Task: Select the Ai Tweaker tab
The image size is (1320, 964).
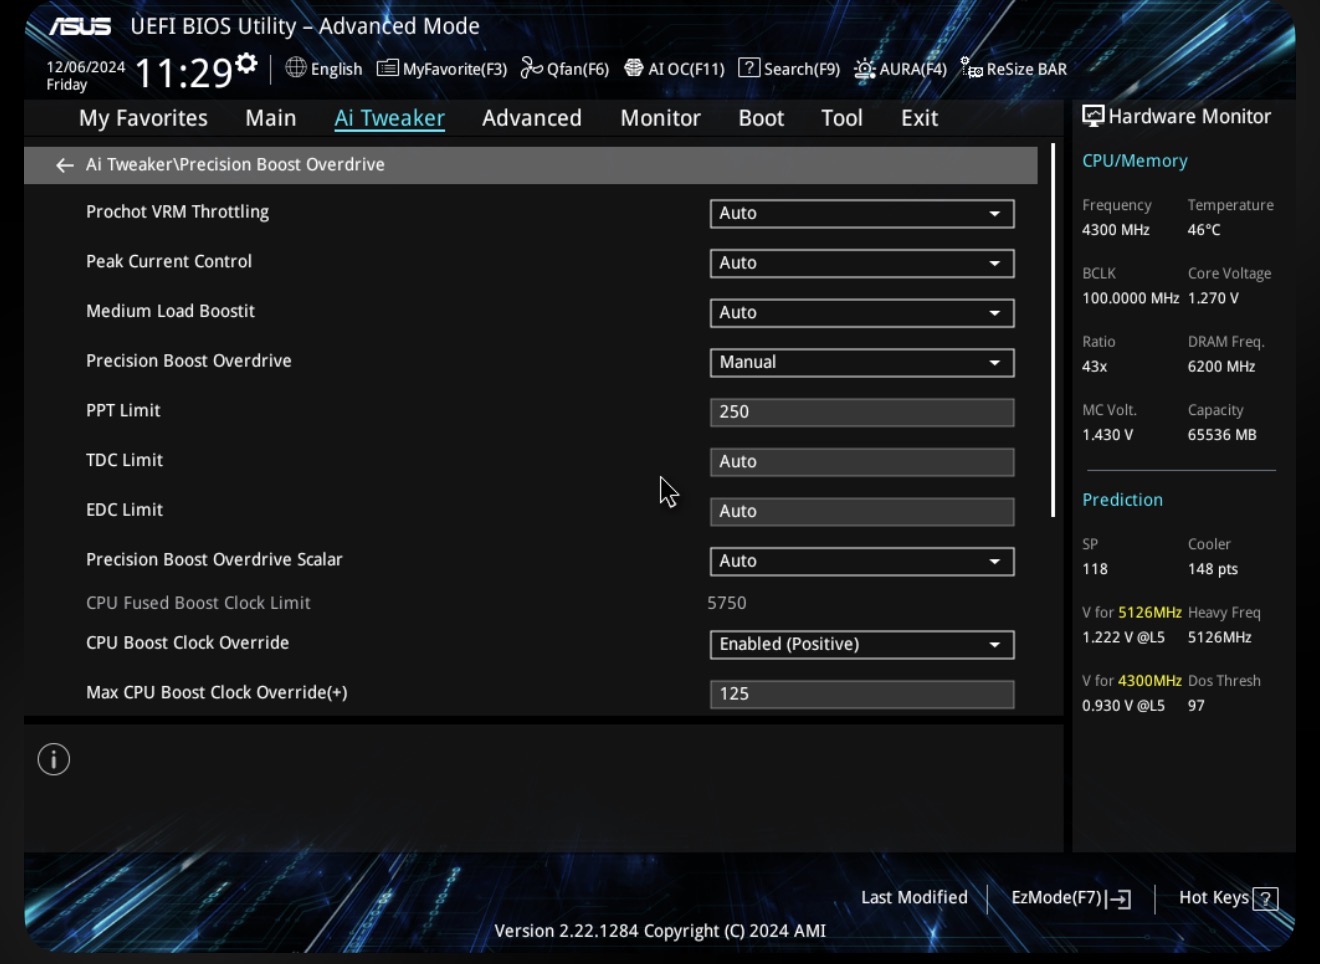Action: [x=389, y=118]
